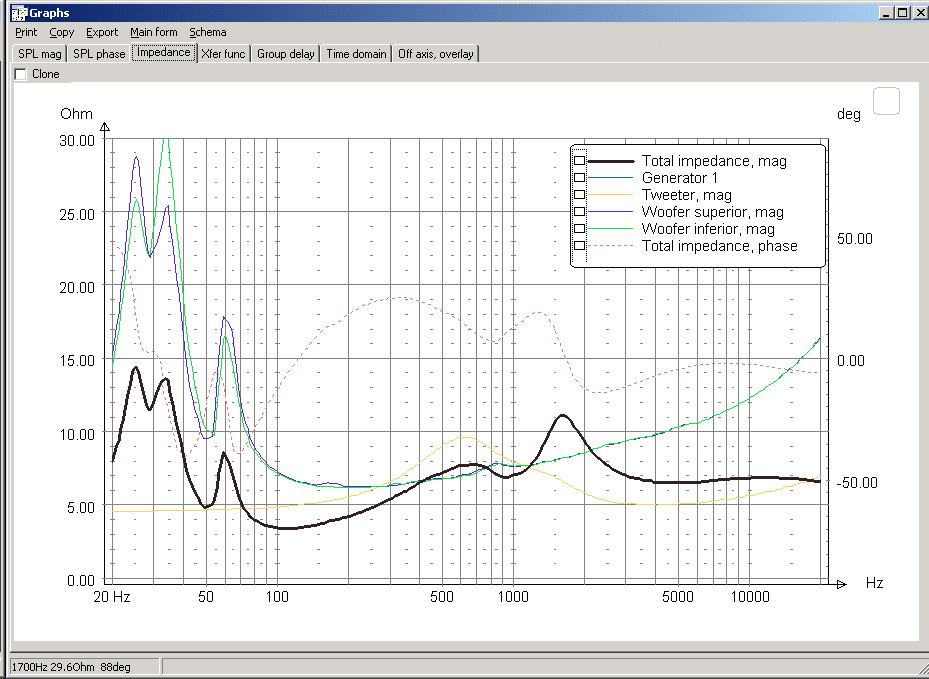Click the blank square button near deg
The width and height of the screenshot is (929, 679).
tap(886, 101)
